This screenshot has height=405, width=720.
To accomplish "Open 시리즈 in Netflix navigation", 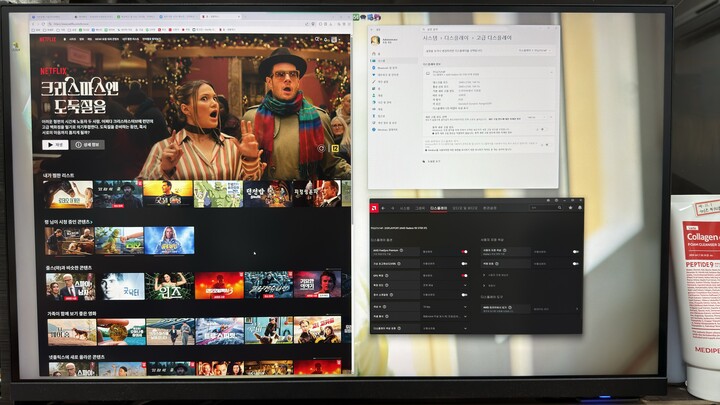I will point(73,39).
